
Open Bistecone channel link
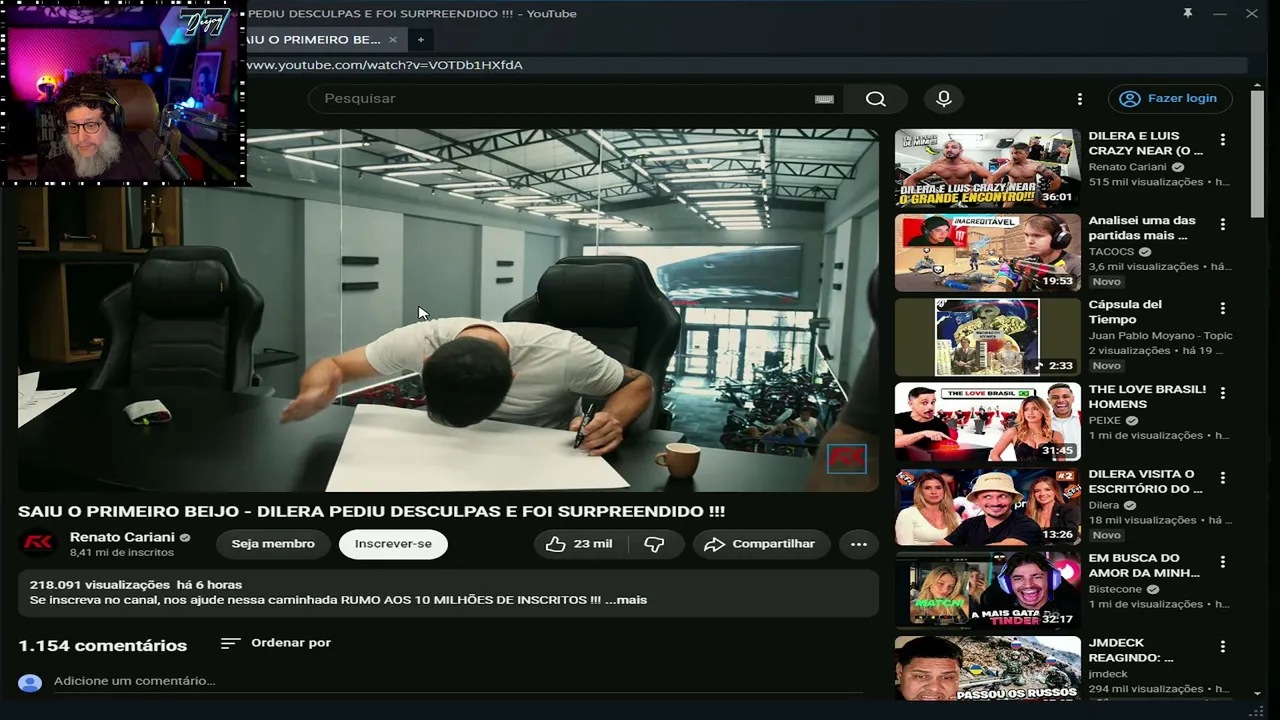pyautogui.click(x=1115, y=590)
